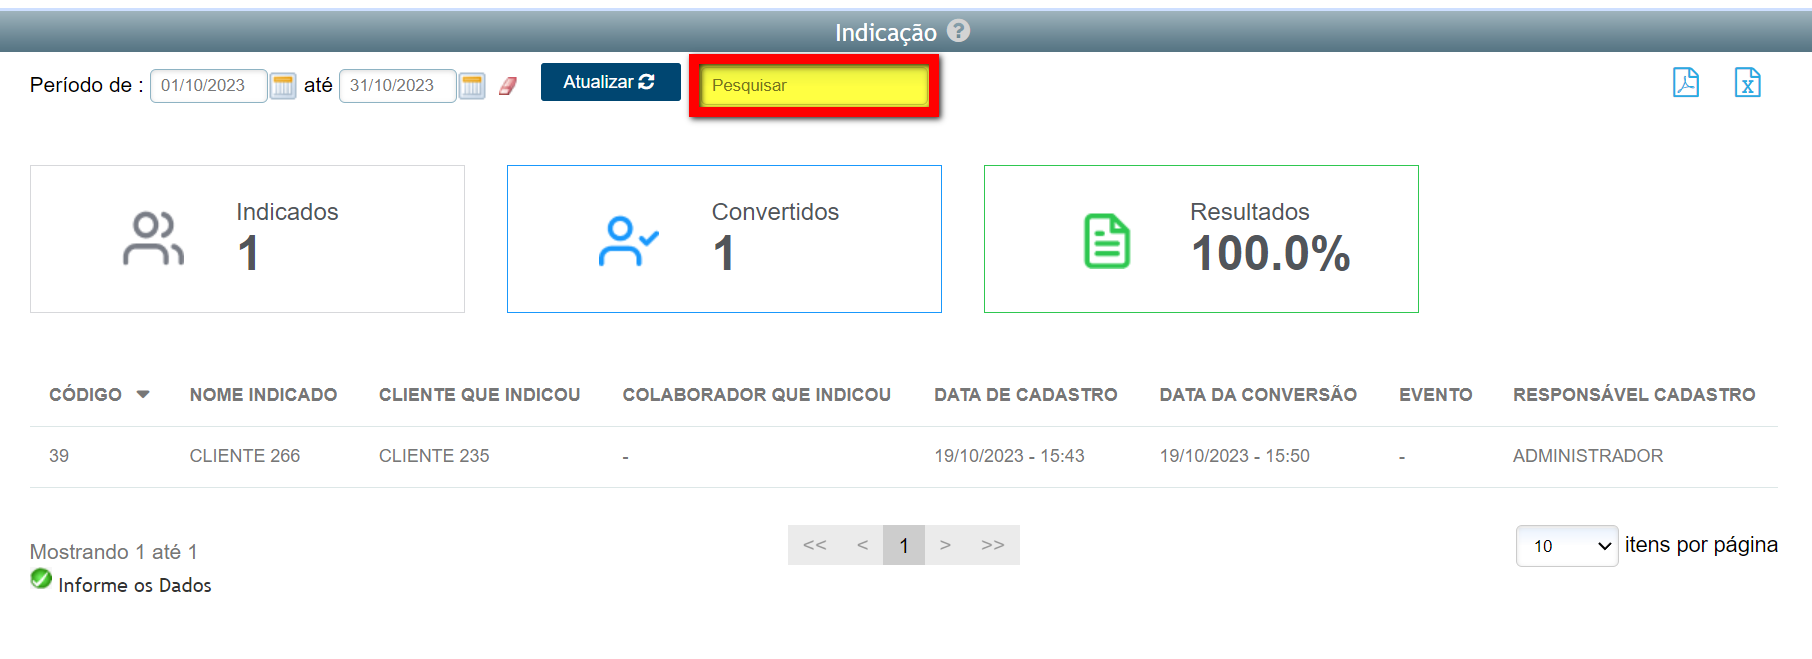
Task: Open the start date calendar picker
Action: tap(283, 86)
